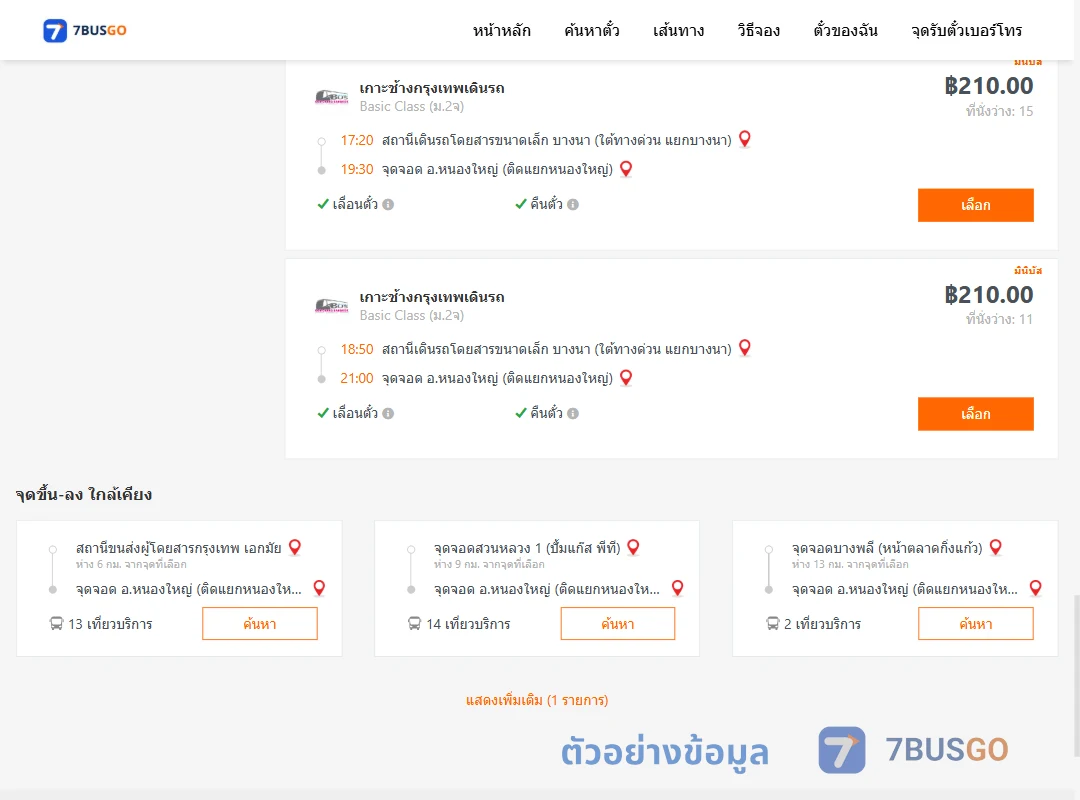This screenshot has width=1080, height=800.
Task: Open จุดรับตั๋วเบอร์โทร menu item
Action: (x=966, y=30)
